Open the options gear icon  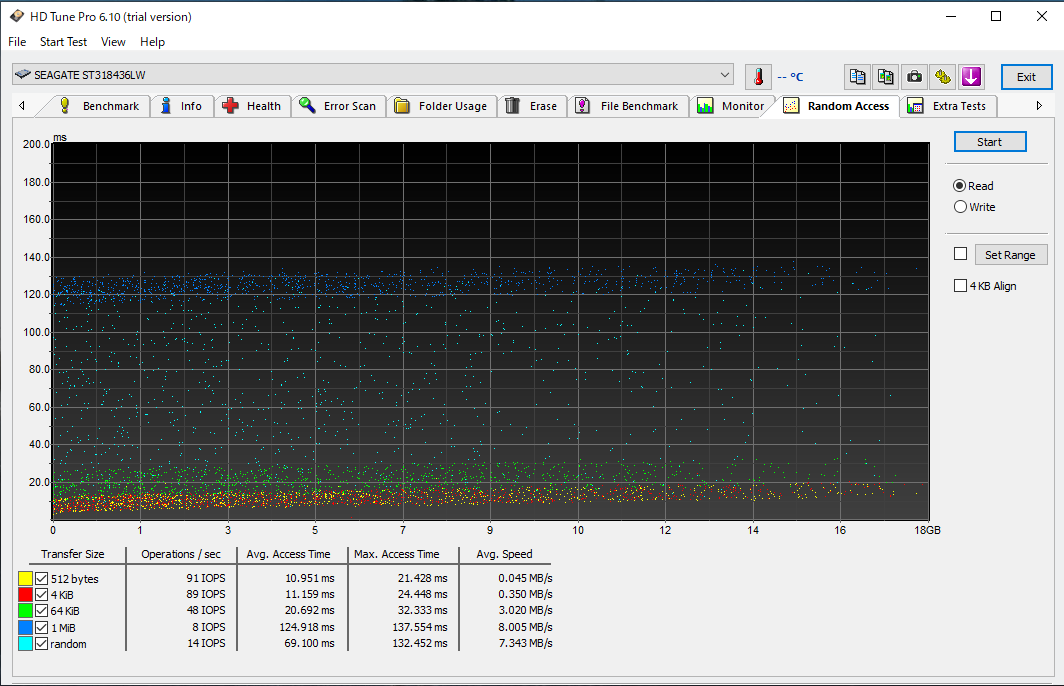tap(942, 77)
